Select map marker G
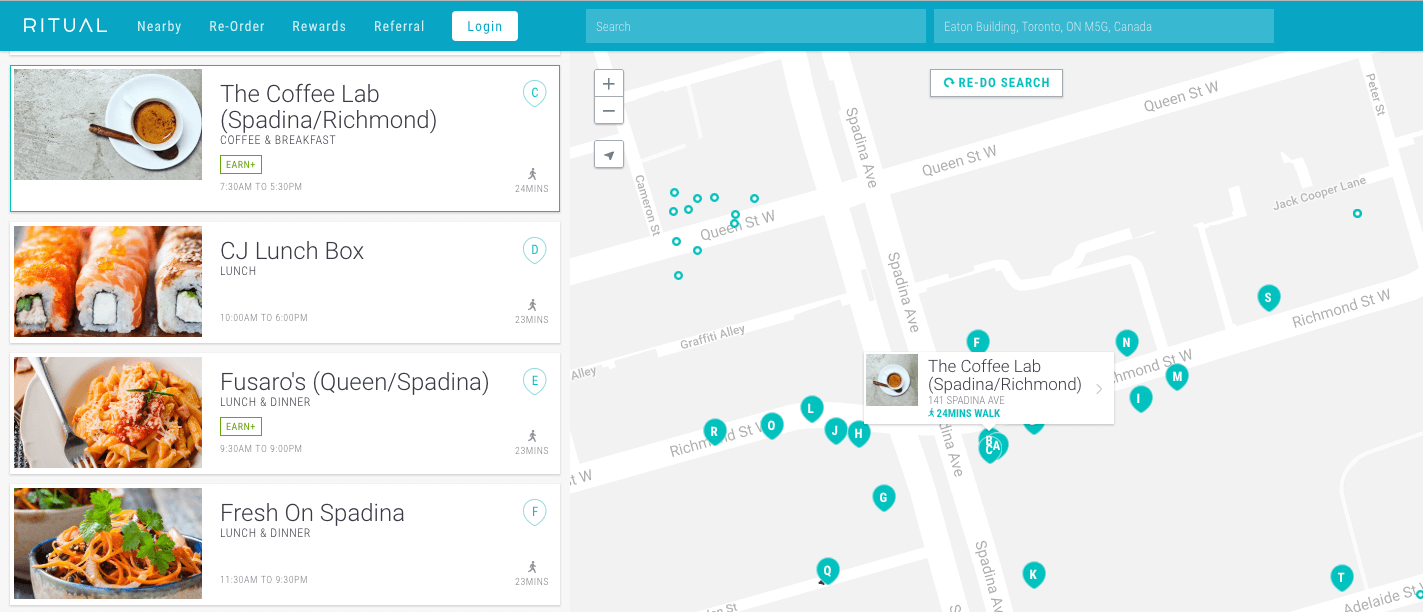This screenshot has height=612, width=1423. click(883, 498)
